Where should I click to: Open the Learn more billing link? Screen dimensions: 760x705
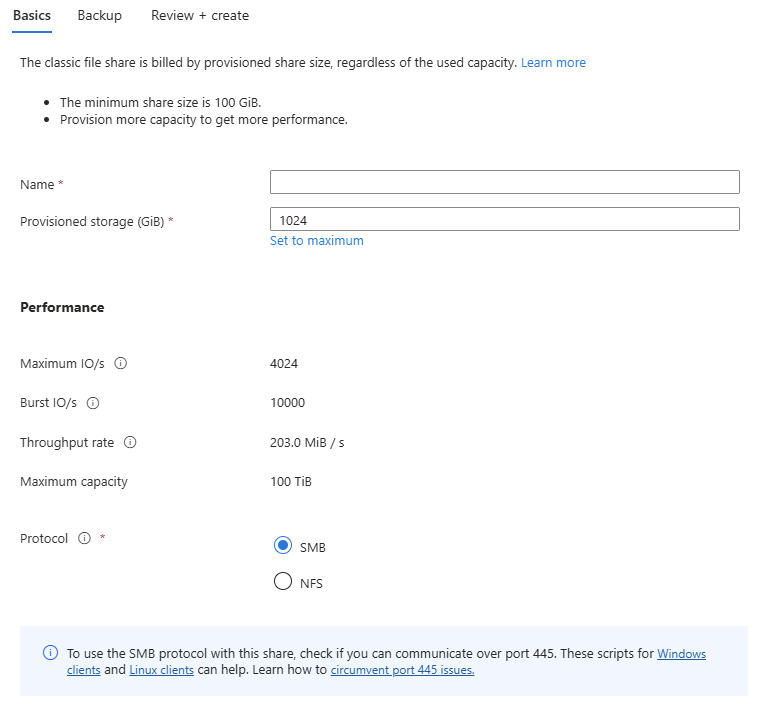tap(553, 63)
